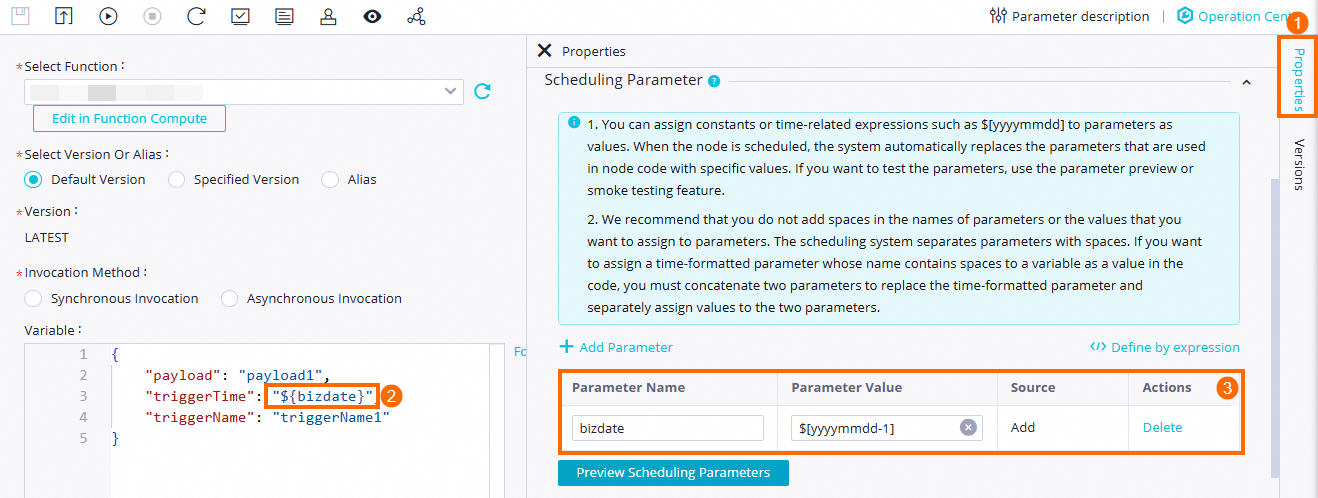Choose the Specified Version radio option
Viewport: 1318px width, 498px height.
(x=177, y=180)
